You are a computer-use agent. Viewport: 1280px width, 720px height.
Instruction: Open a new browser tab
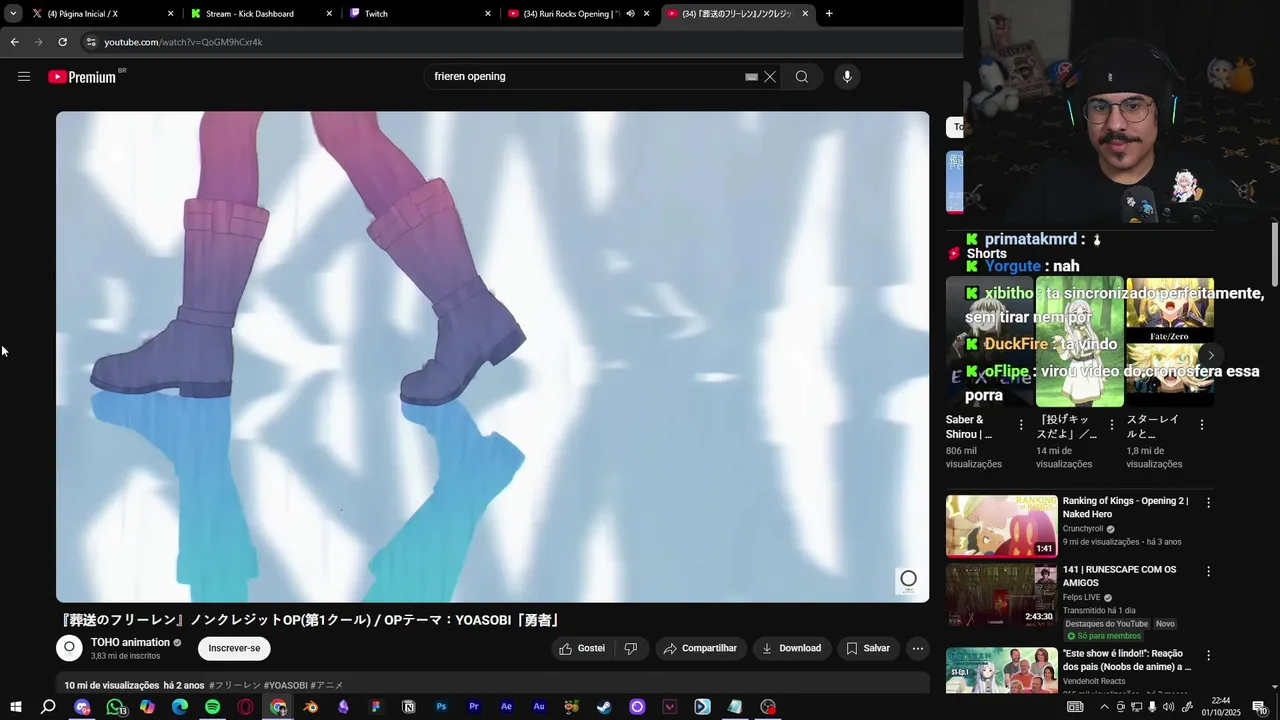pos(829,14)
